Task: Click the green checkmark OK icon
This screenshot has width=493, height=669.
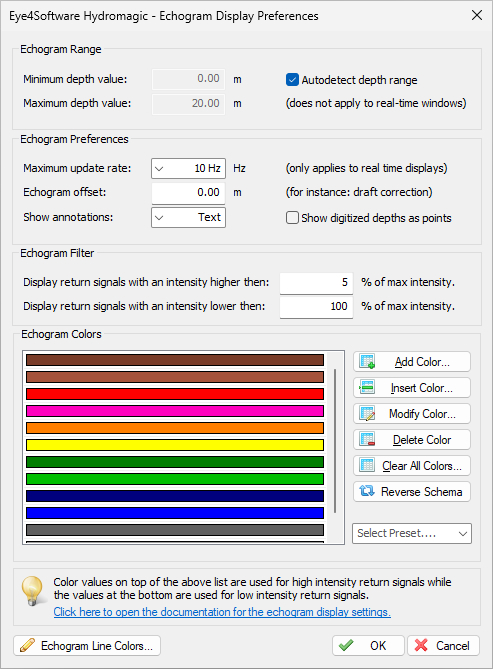Action: point(346,645)
